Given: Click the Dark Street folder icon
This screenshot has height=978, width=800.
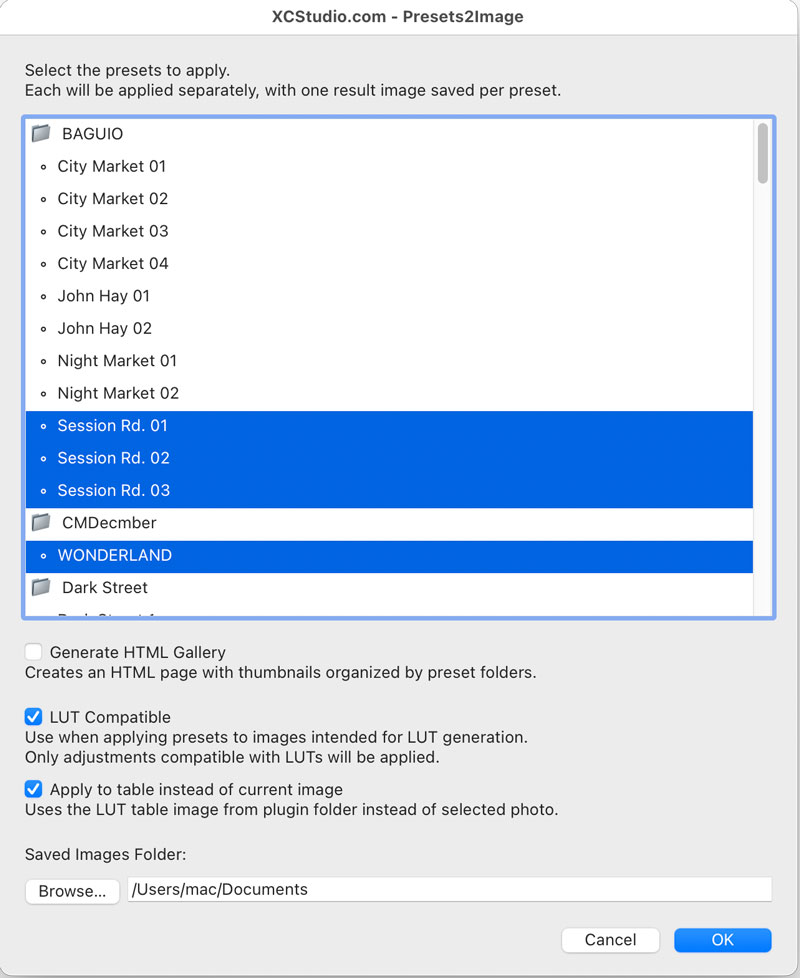Looking at the screenshot, I should [41, 587].
